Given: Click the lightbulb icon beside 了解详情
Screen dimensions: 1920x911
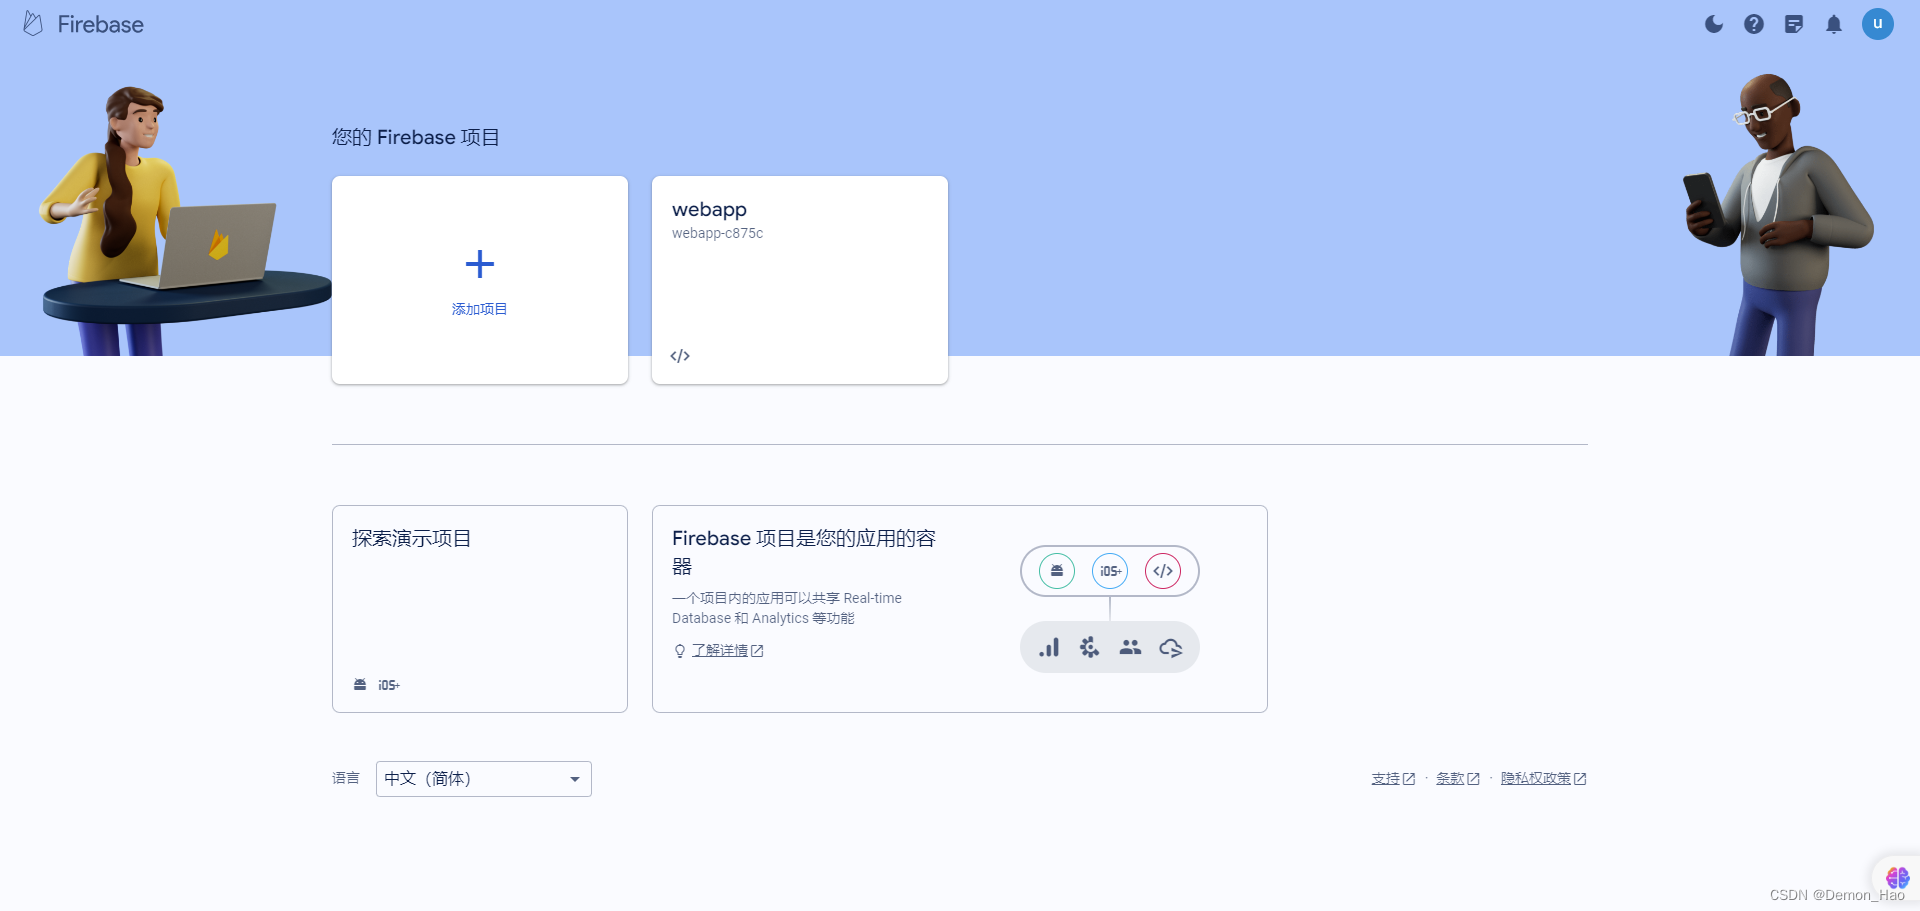Looking at the screenshot, I should (680, 651).
